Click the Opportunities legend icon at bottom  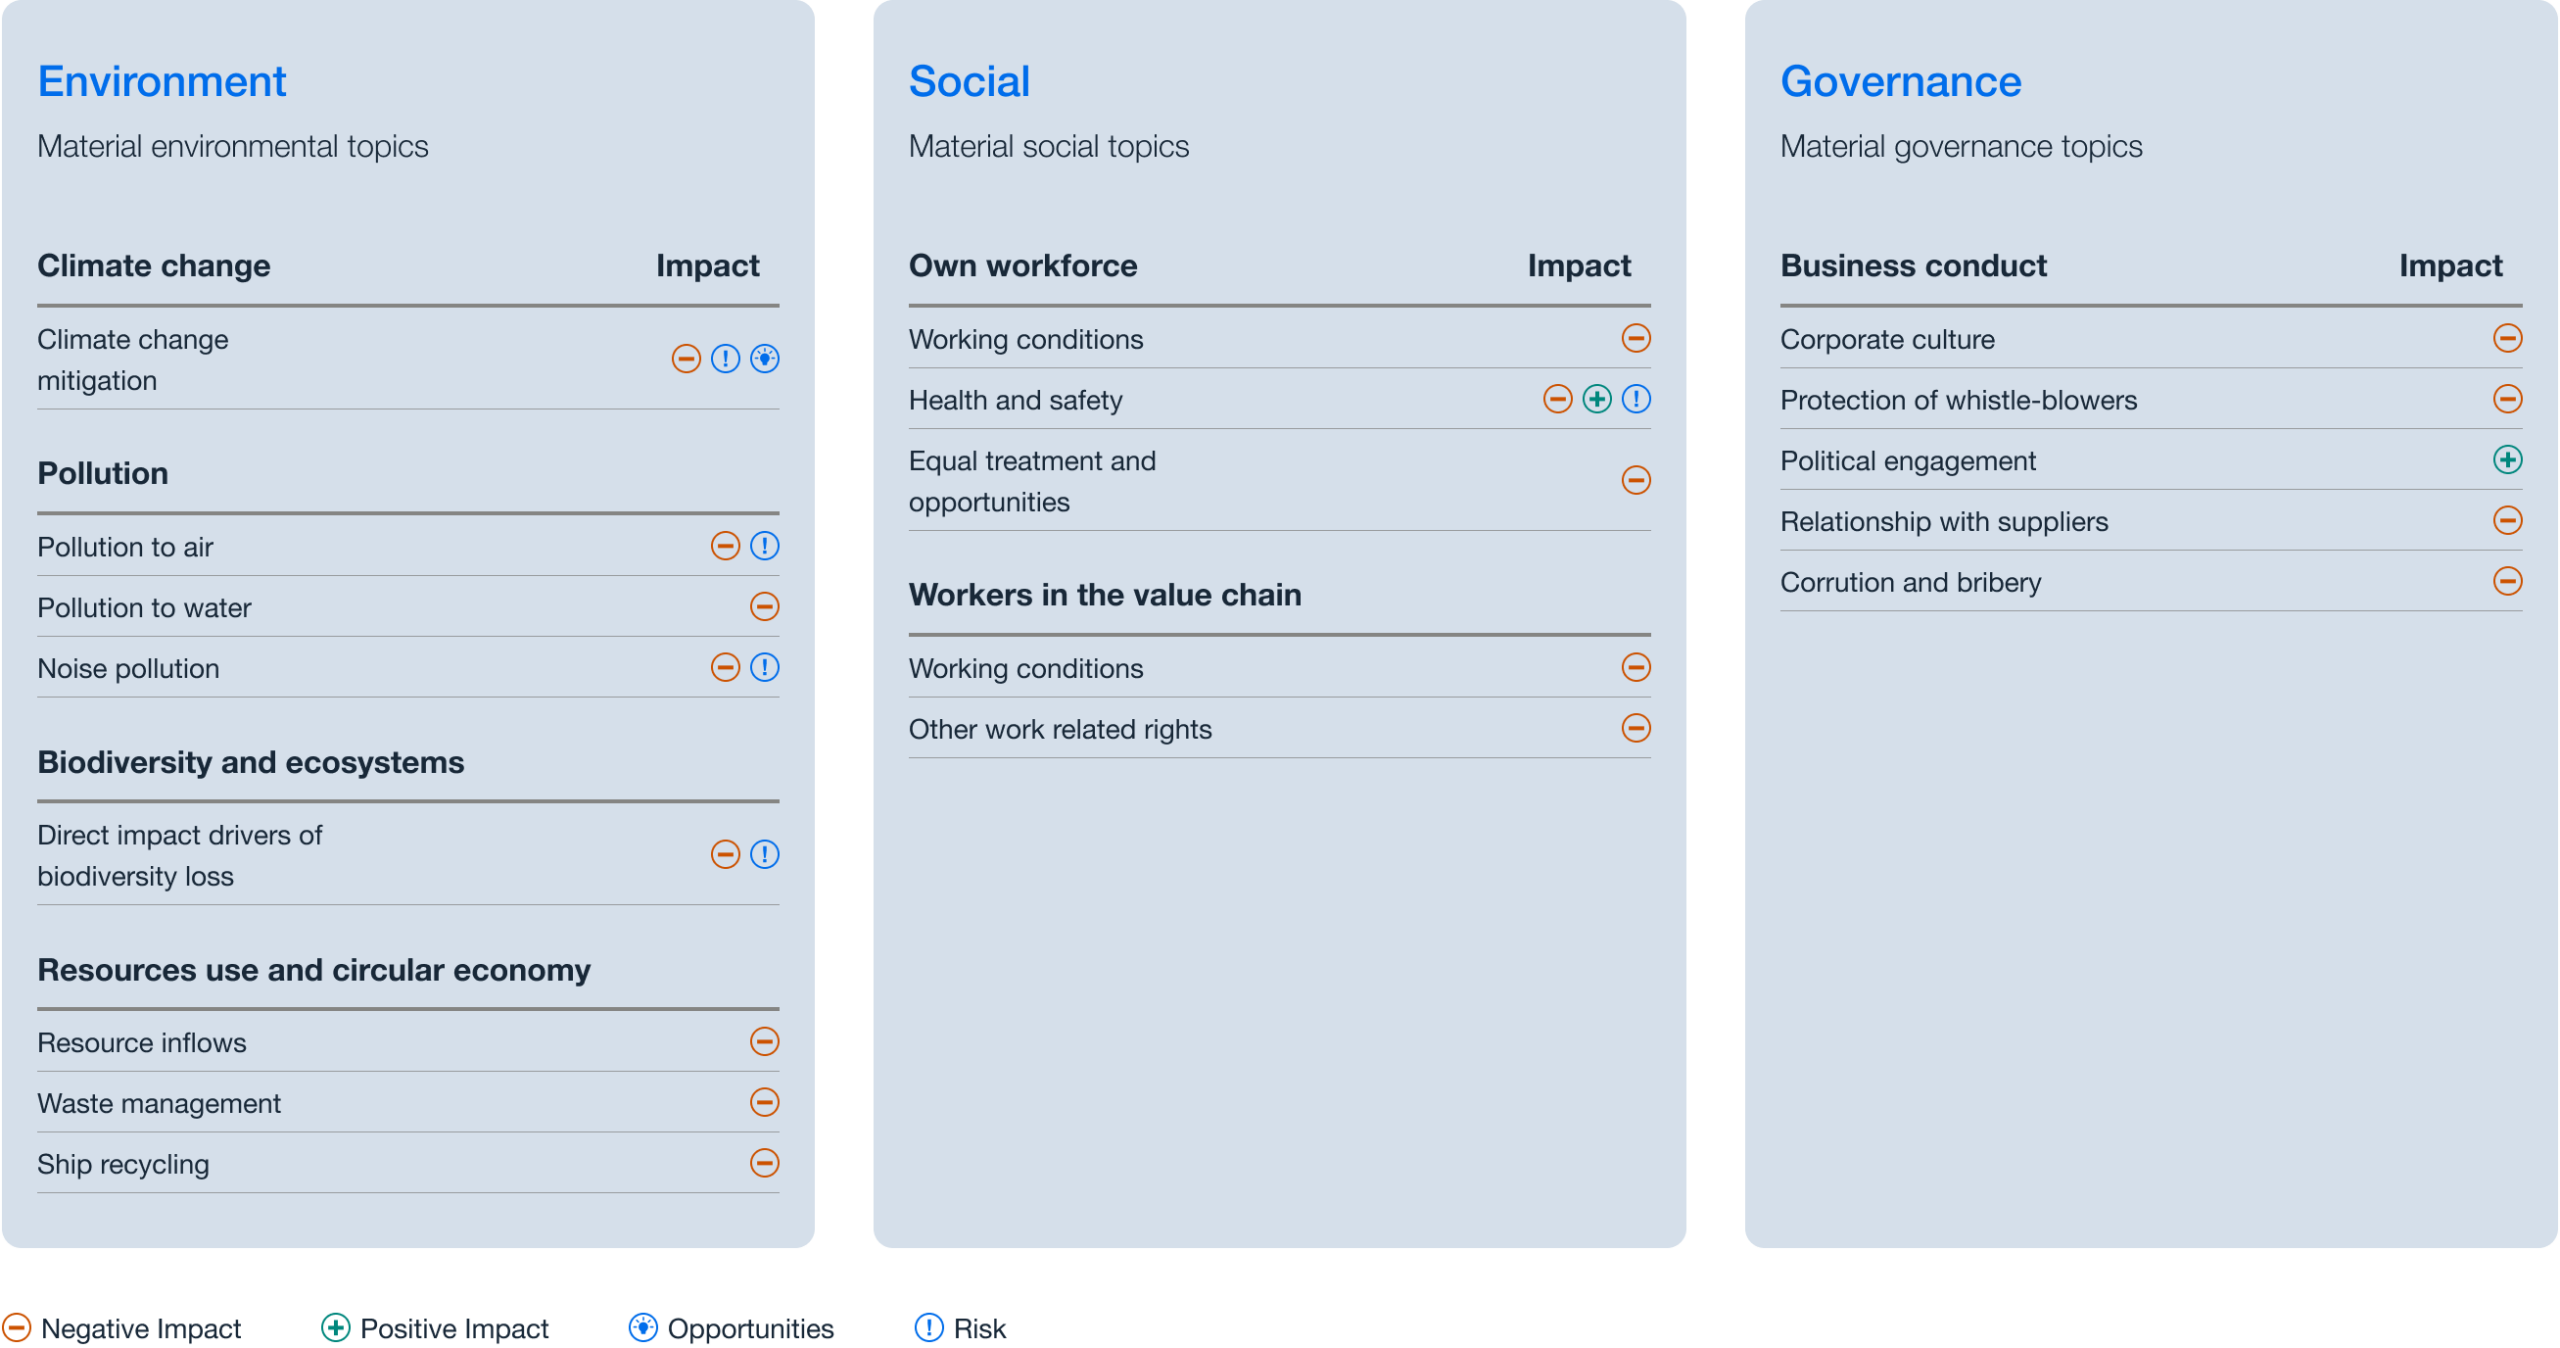(x=643, y=1328)
